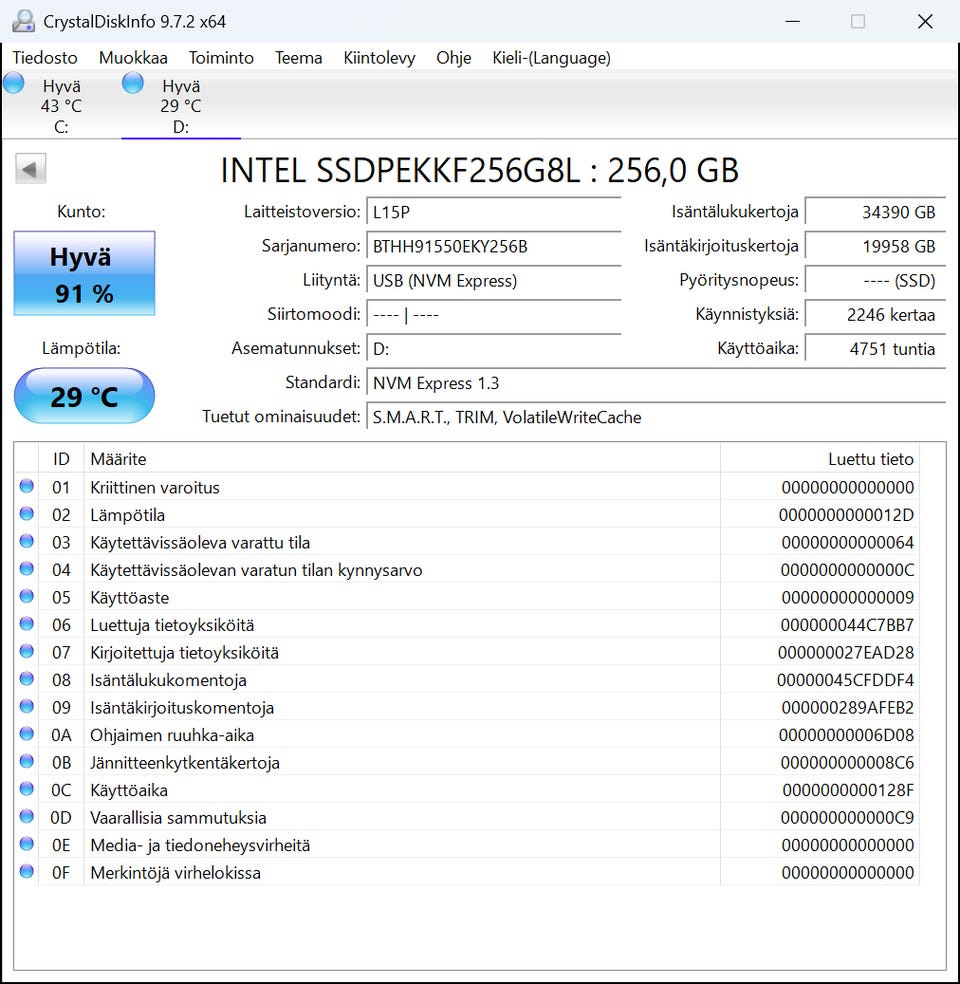This screenshot has height=984, width=960.
Task: Click the Määrite column header
Action: (x=400, y=459)
